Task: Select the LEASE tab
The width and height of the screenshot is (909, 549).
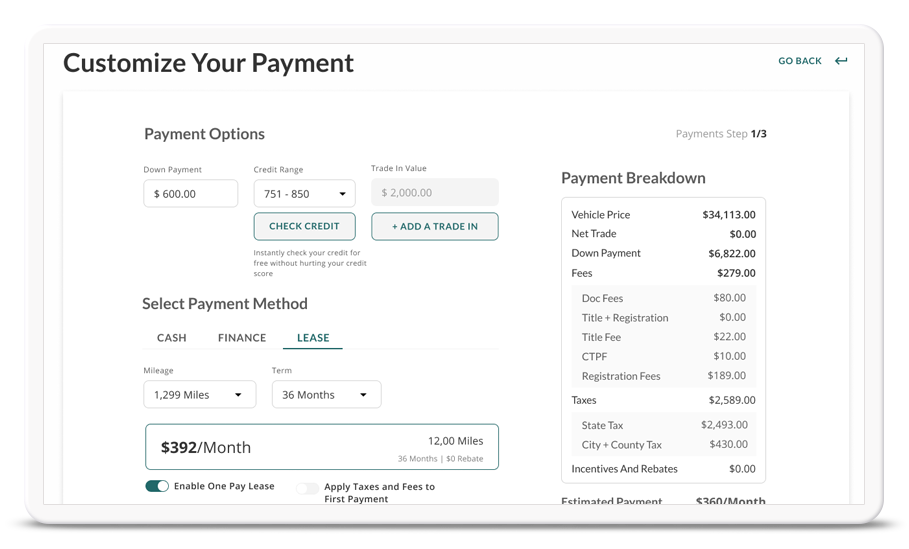Action: click(313, 338)
